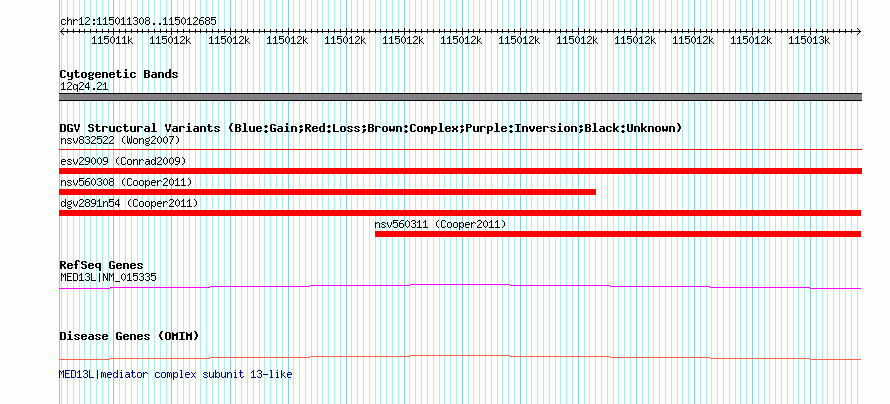Click the dgv2891n54 (Cooper2011) label

click(x=129, y=203)
